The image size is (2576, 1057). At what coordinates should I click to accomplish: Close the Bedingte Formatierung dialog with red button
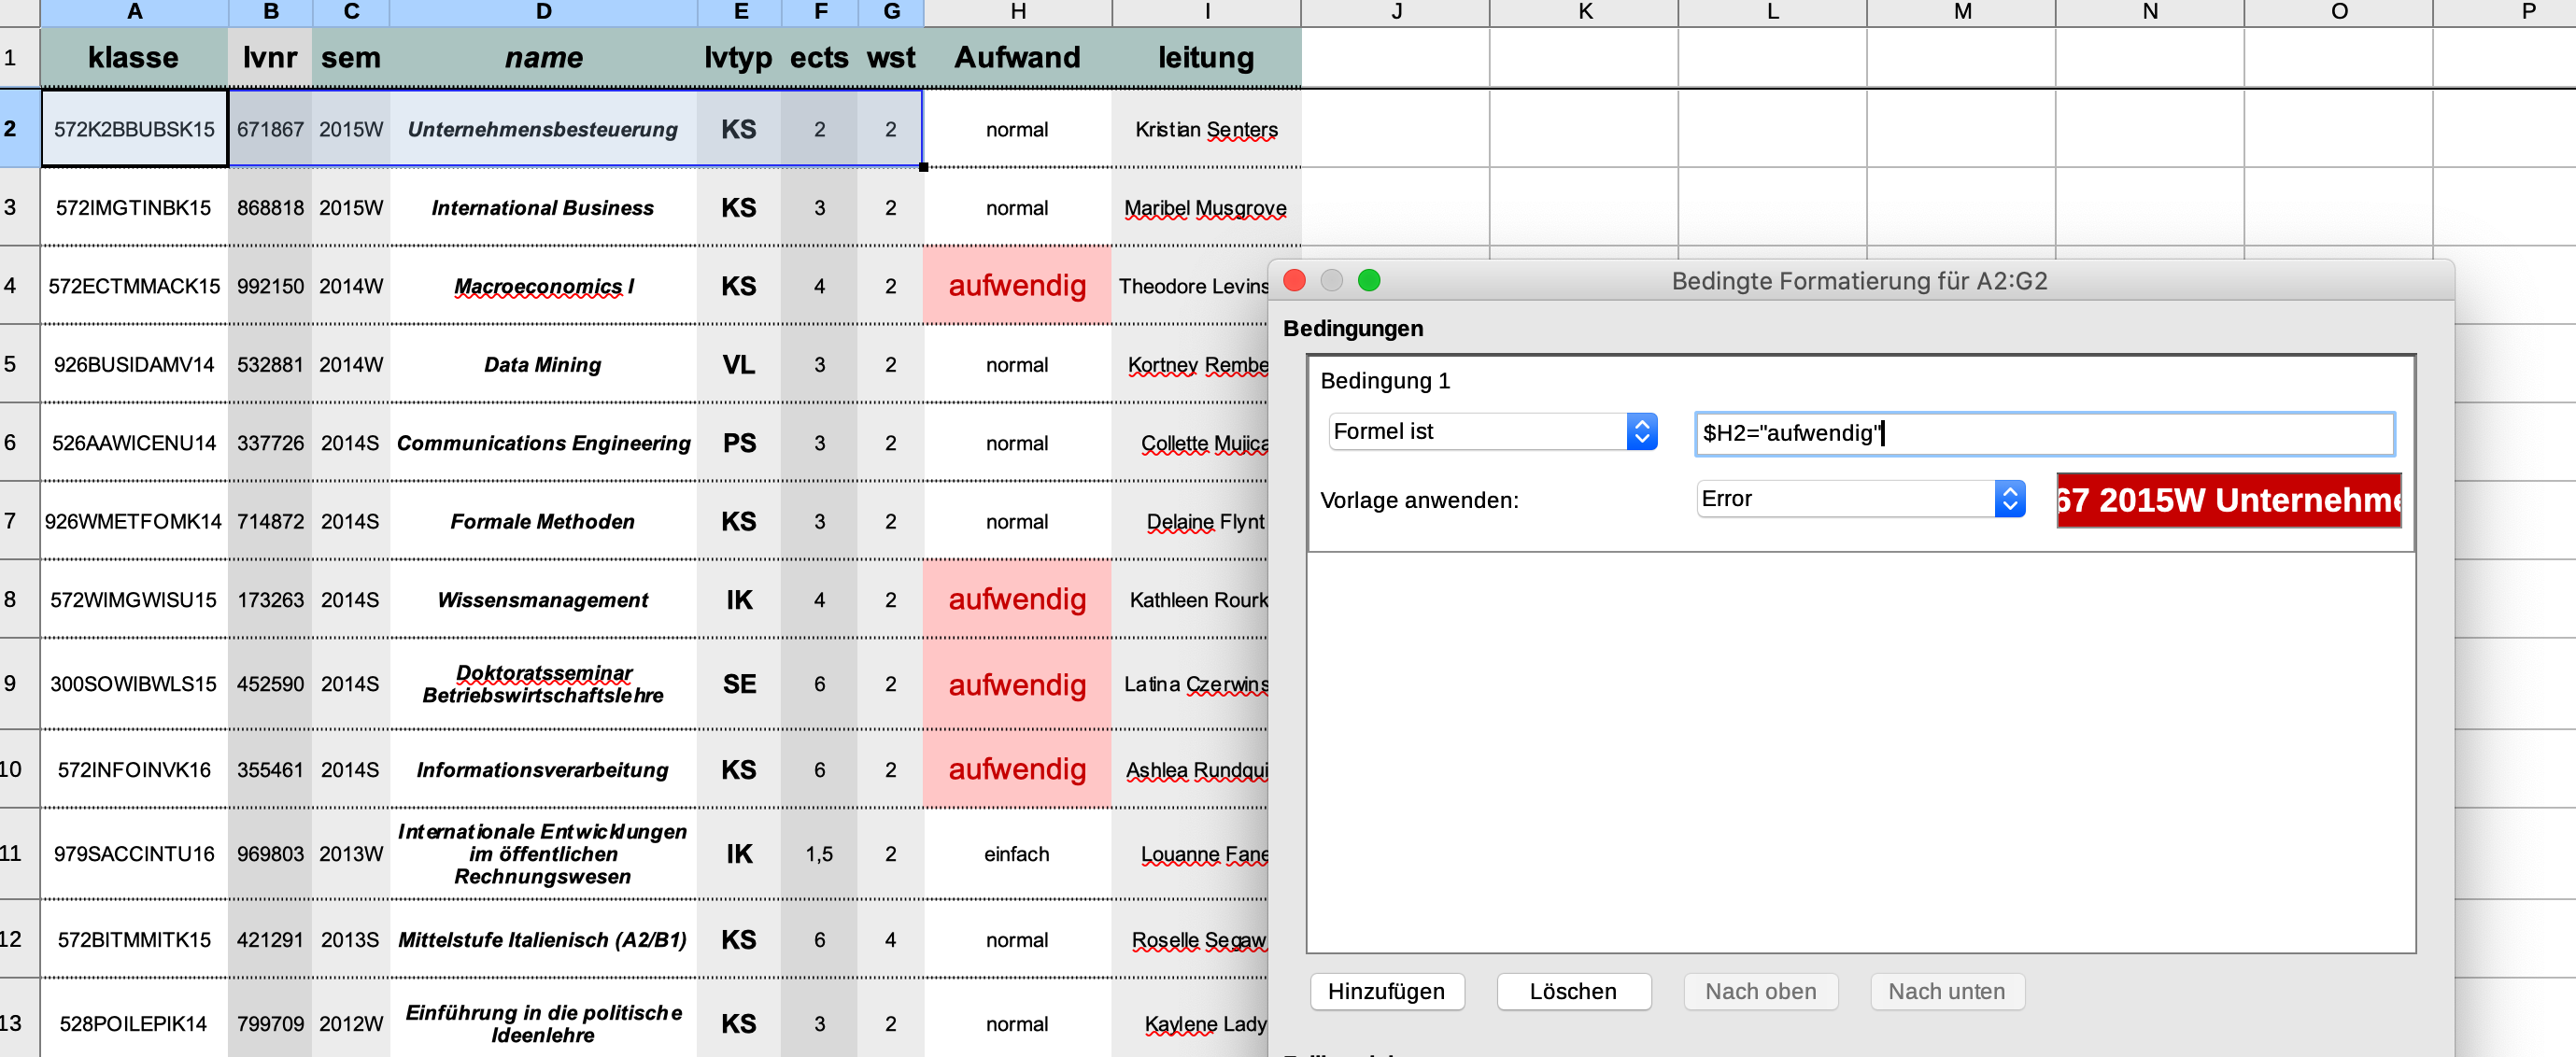1294,280
